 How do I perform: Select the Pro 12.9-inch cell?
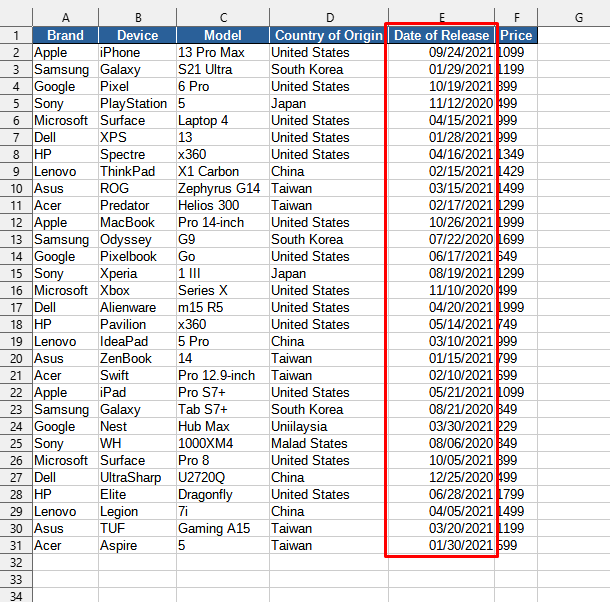tap(223, 375)
